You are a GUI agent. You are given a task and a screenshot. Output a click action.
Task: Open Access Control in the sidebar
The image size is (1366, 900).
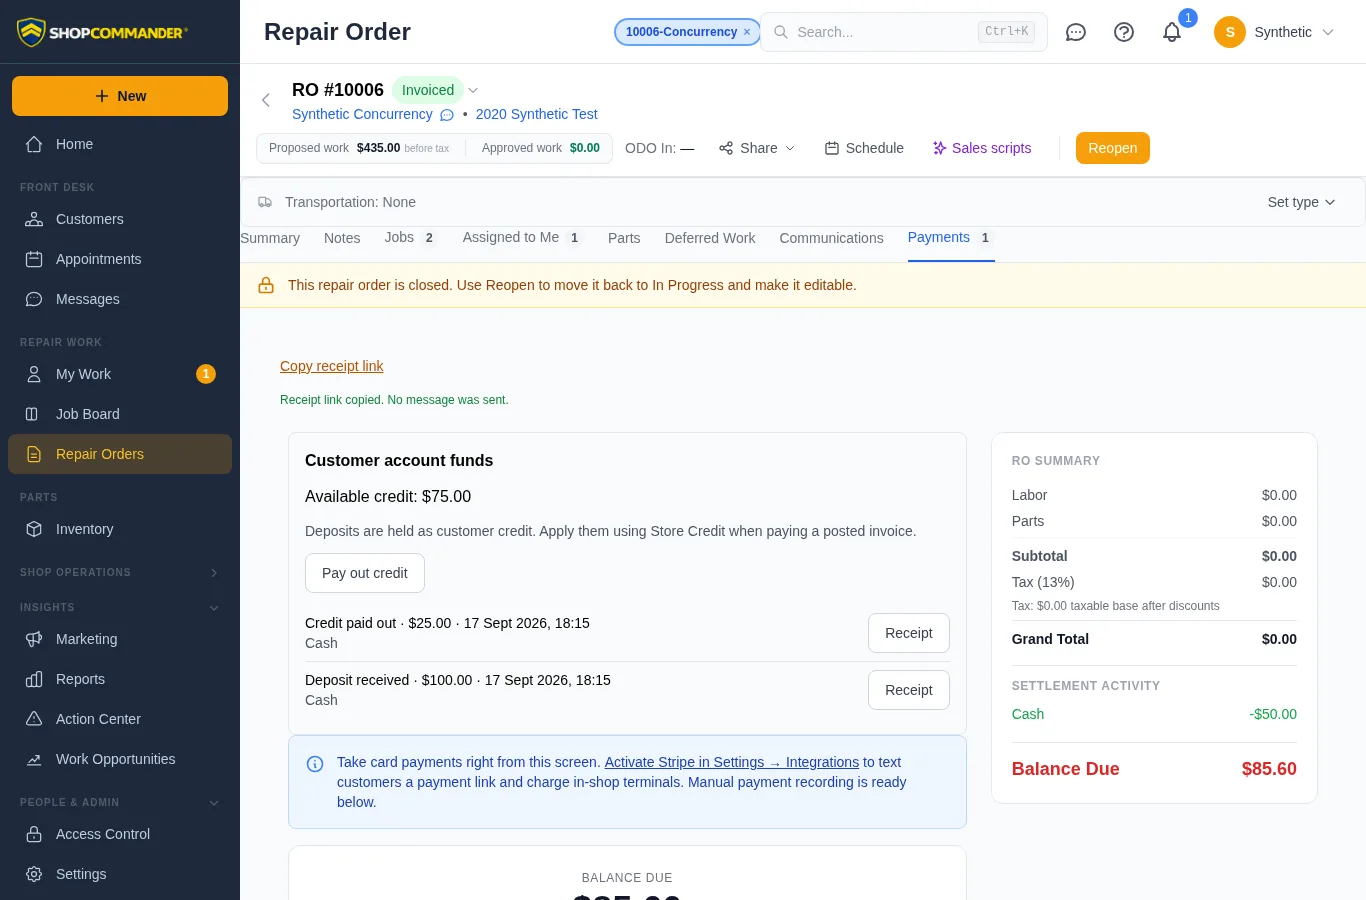[x=120, y=834]
